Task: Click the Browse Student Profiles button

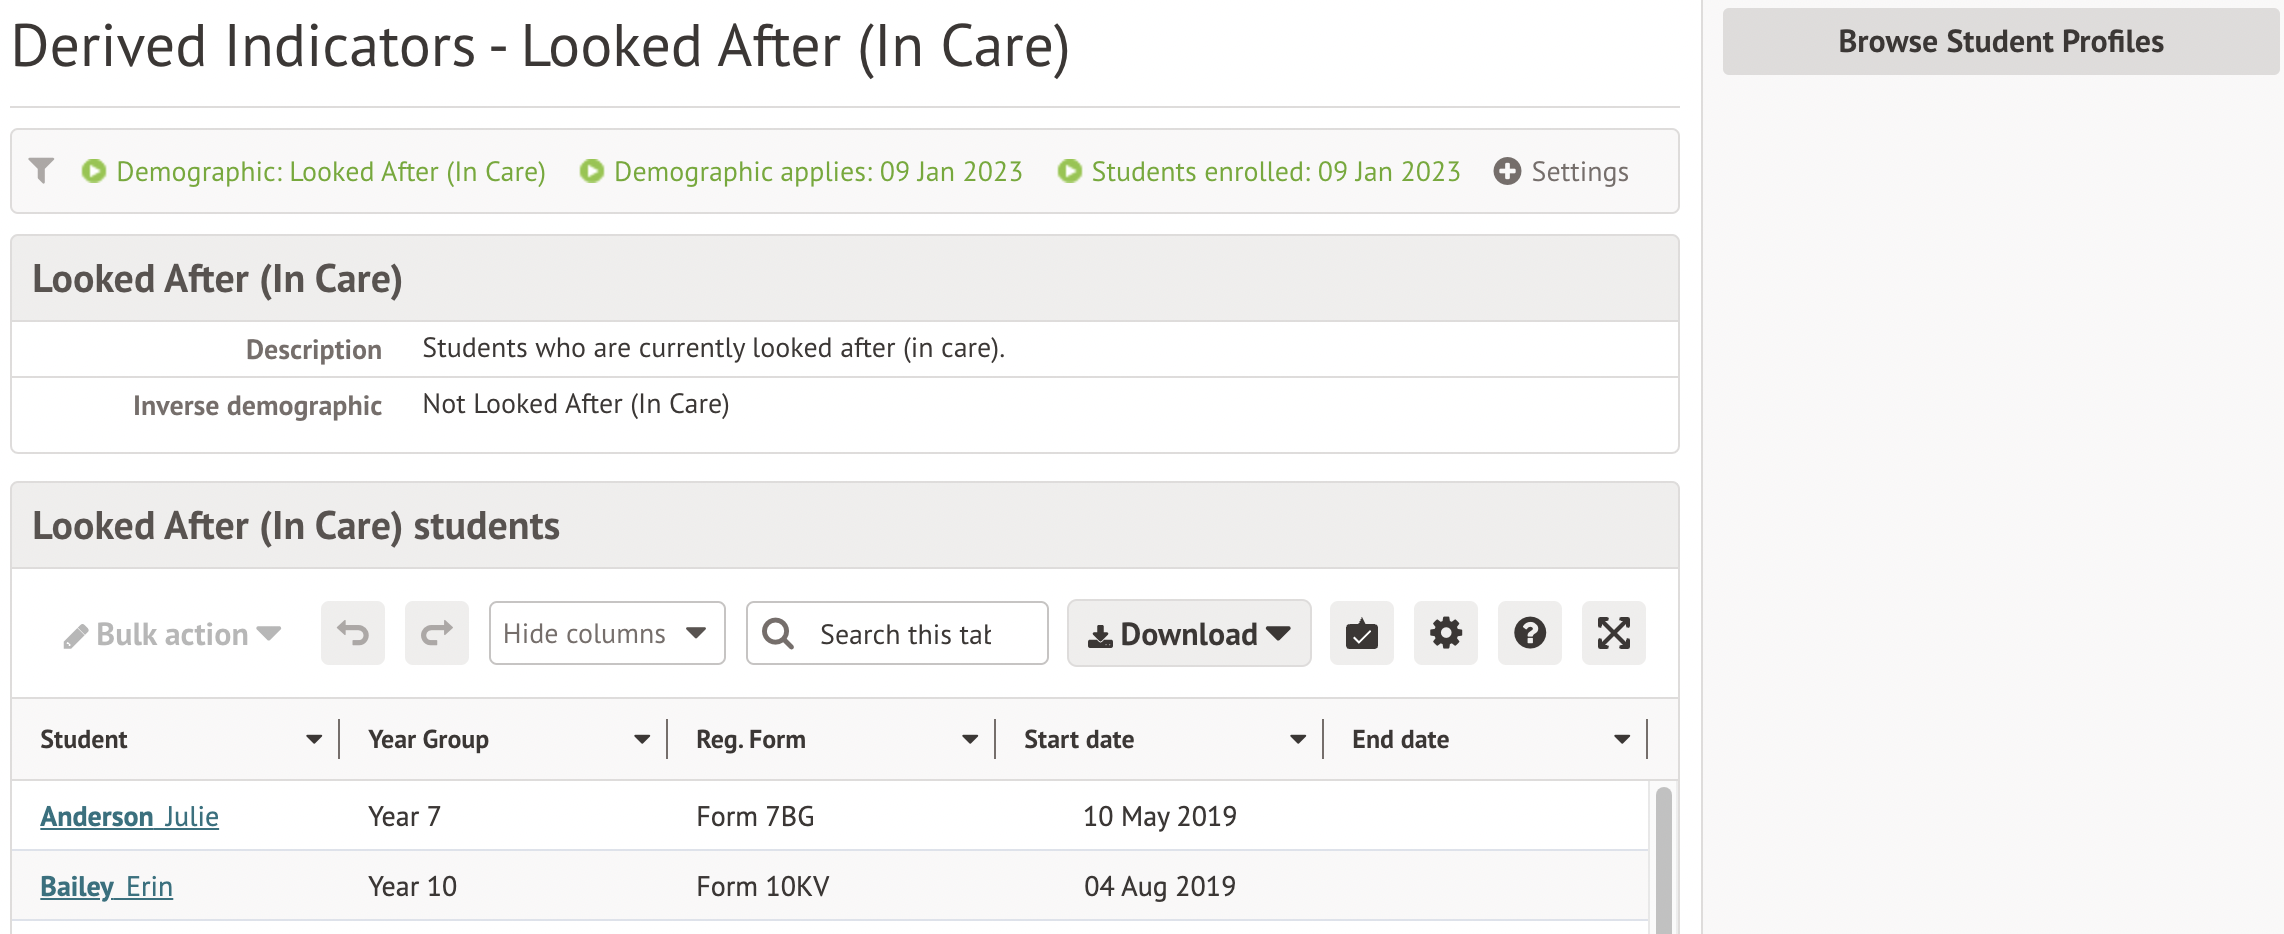Action: pos(2000,42)
